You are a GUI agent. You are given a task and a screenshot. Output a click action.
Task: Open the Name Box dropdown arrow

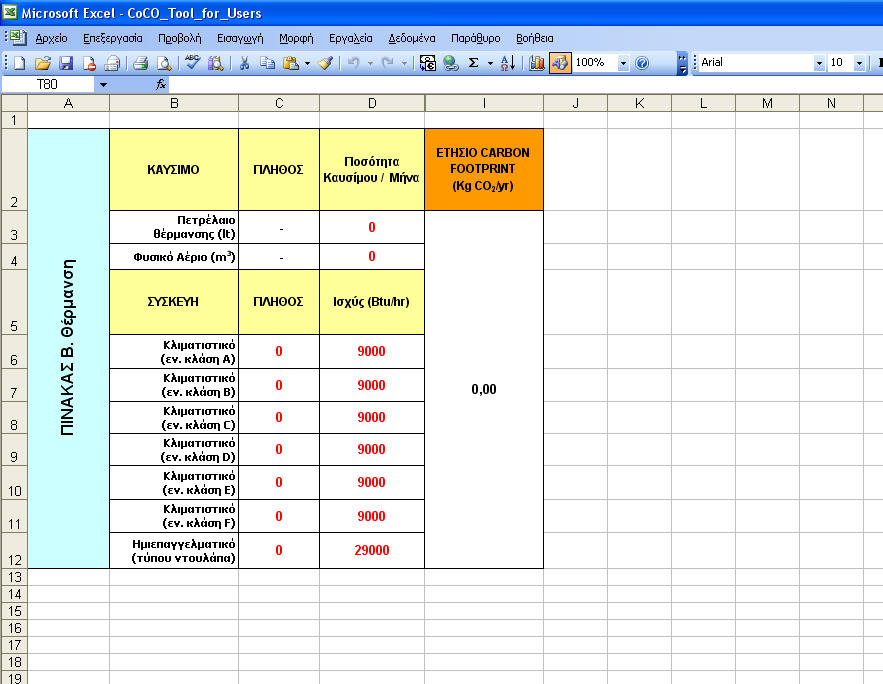pyautogui.click(x=103, y=85)
